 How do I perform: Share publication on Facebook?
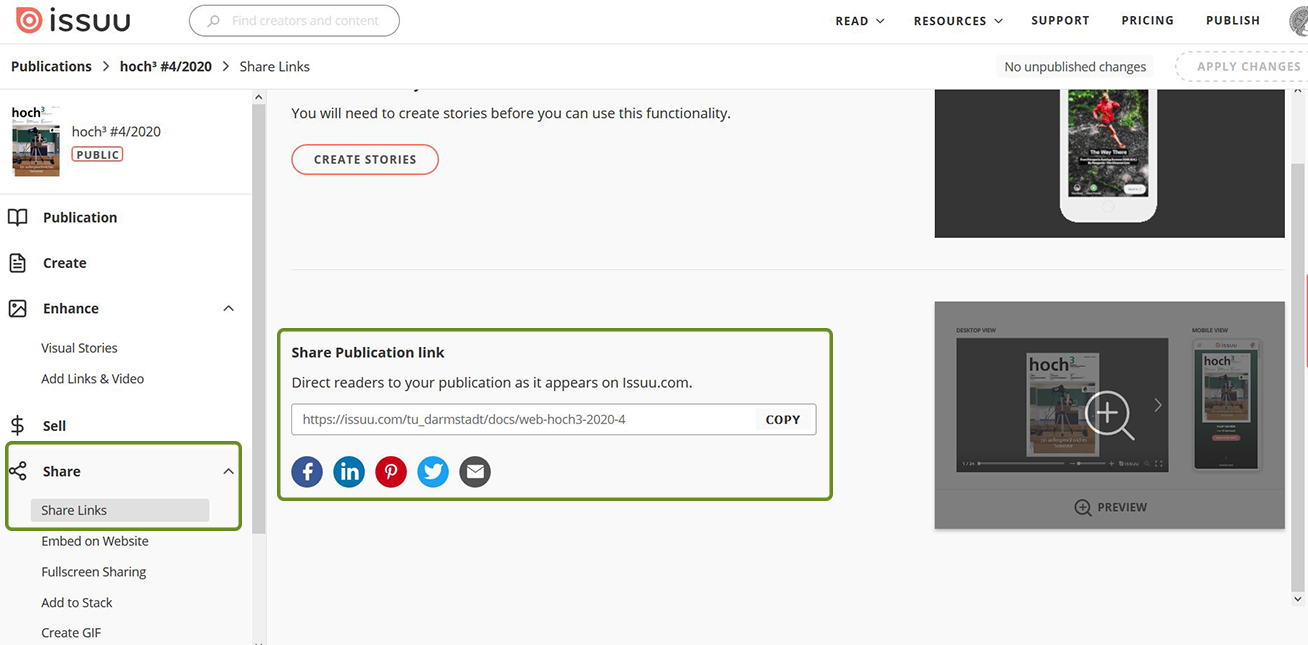(307, 471)
